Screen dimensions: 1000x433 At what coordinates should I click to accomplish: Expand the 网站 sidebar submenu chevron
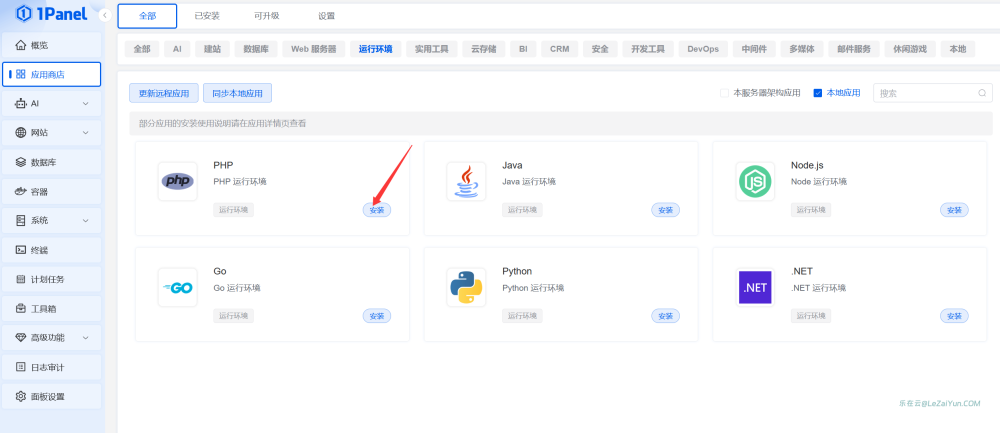pyautogui.click(x=86, y=133)
